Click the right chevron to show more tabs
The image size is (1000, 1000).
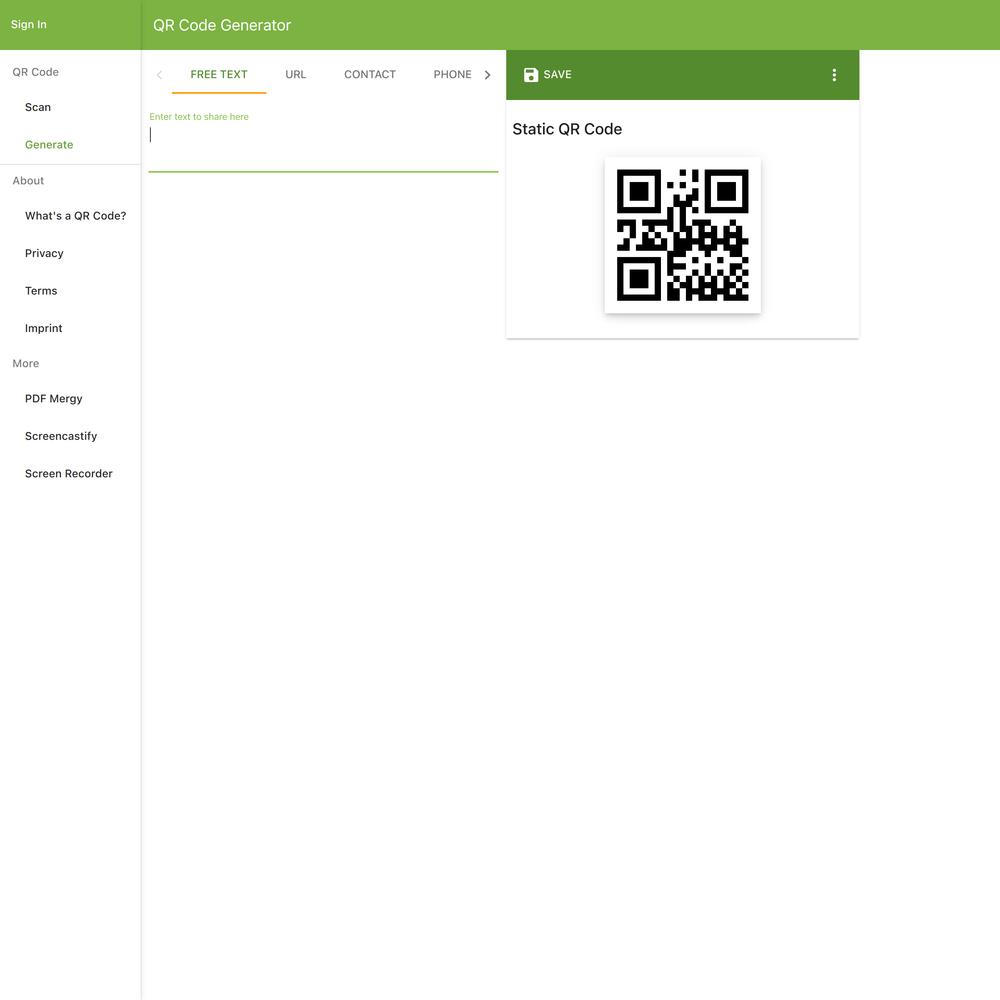pyautogui.click(x=487, y=75)
